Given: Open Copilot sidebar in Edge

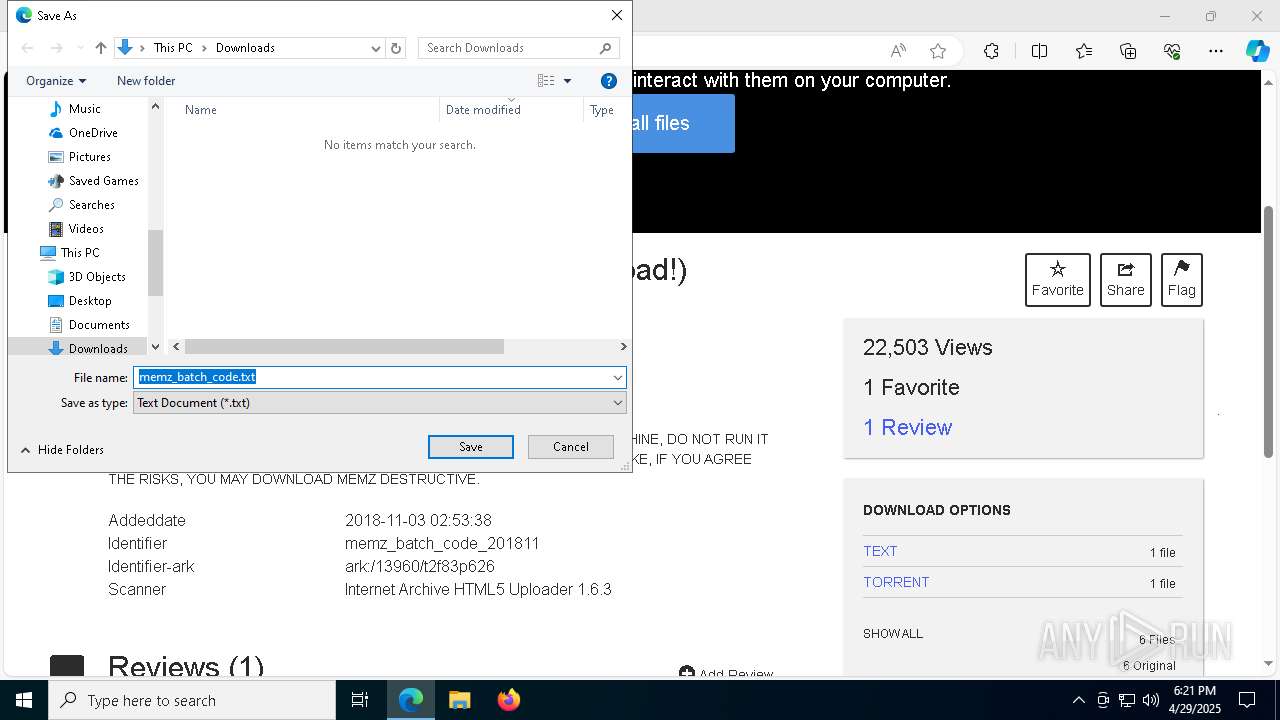Looking at the screenshot, I should coord(1258,51).
